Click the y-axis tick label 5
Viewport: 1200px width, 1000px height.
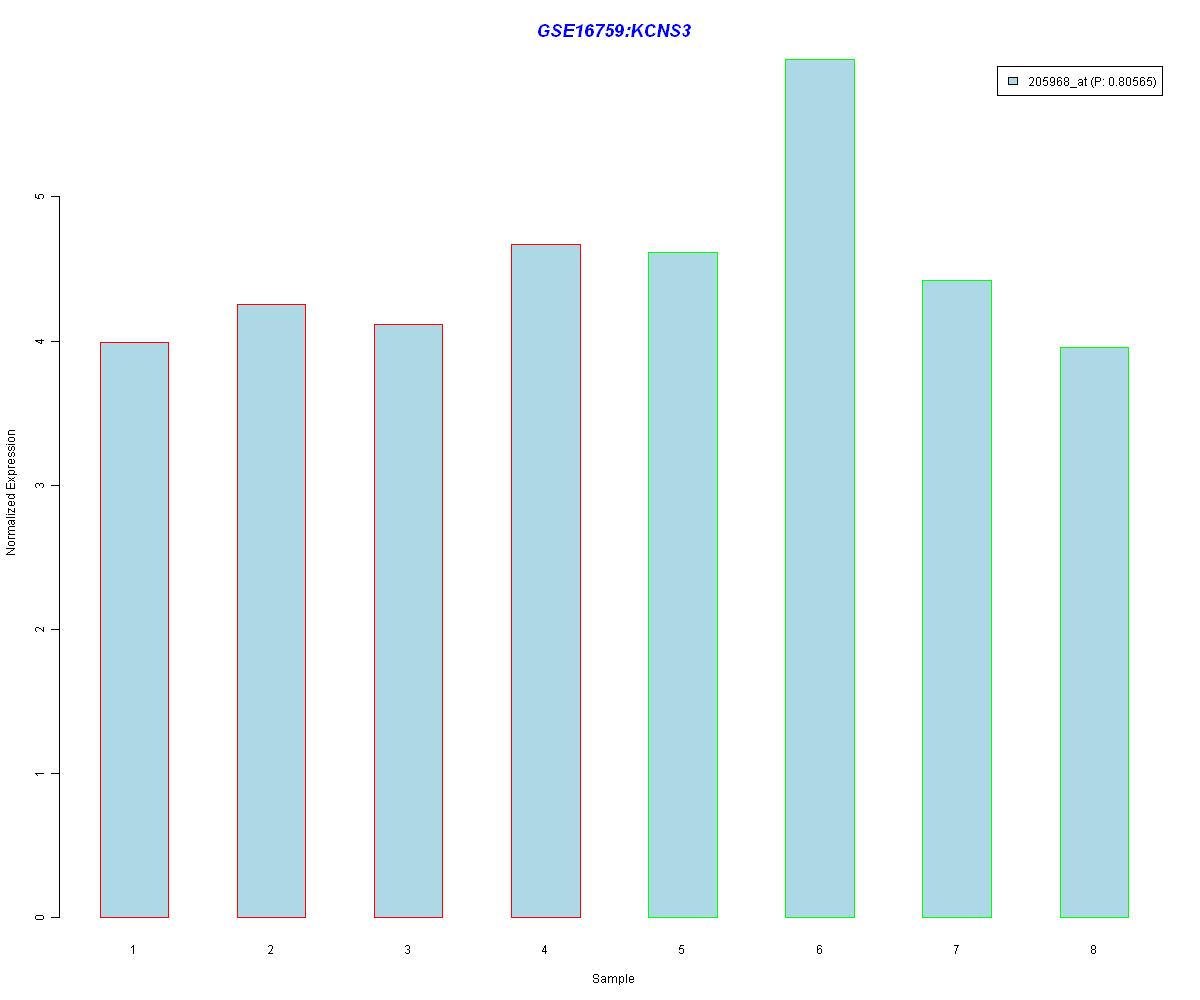click(x=41, y=197)
